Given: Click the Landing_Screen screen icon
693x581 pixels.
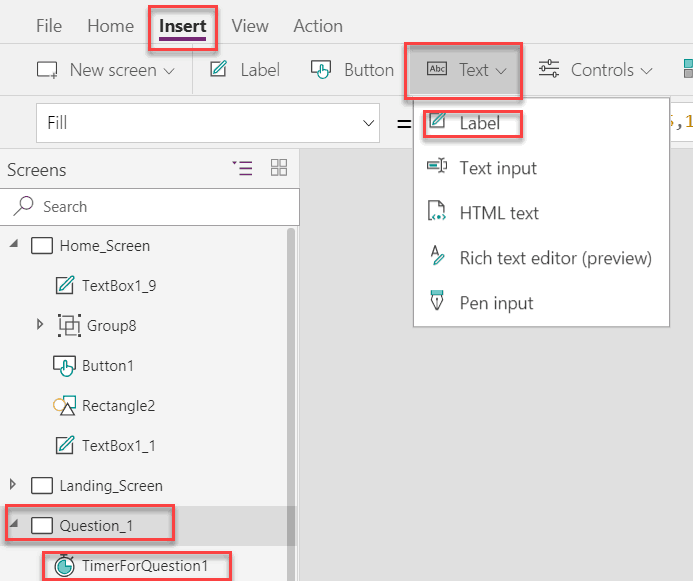Looking at the screenshot, I should [x=42, y=485].
